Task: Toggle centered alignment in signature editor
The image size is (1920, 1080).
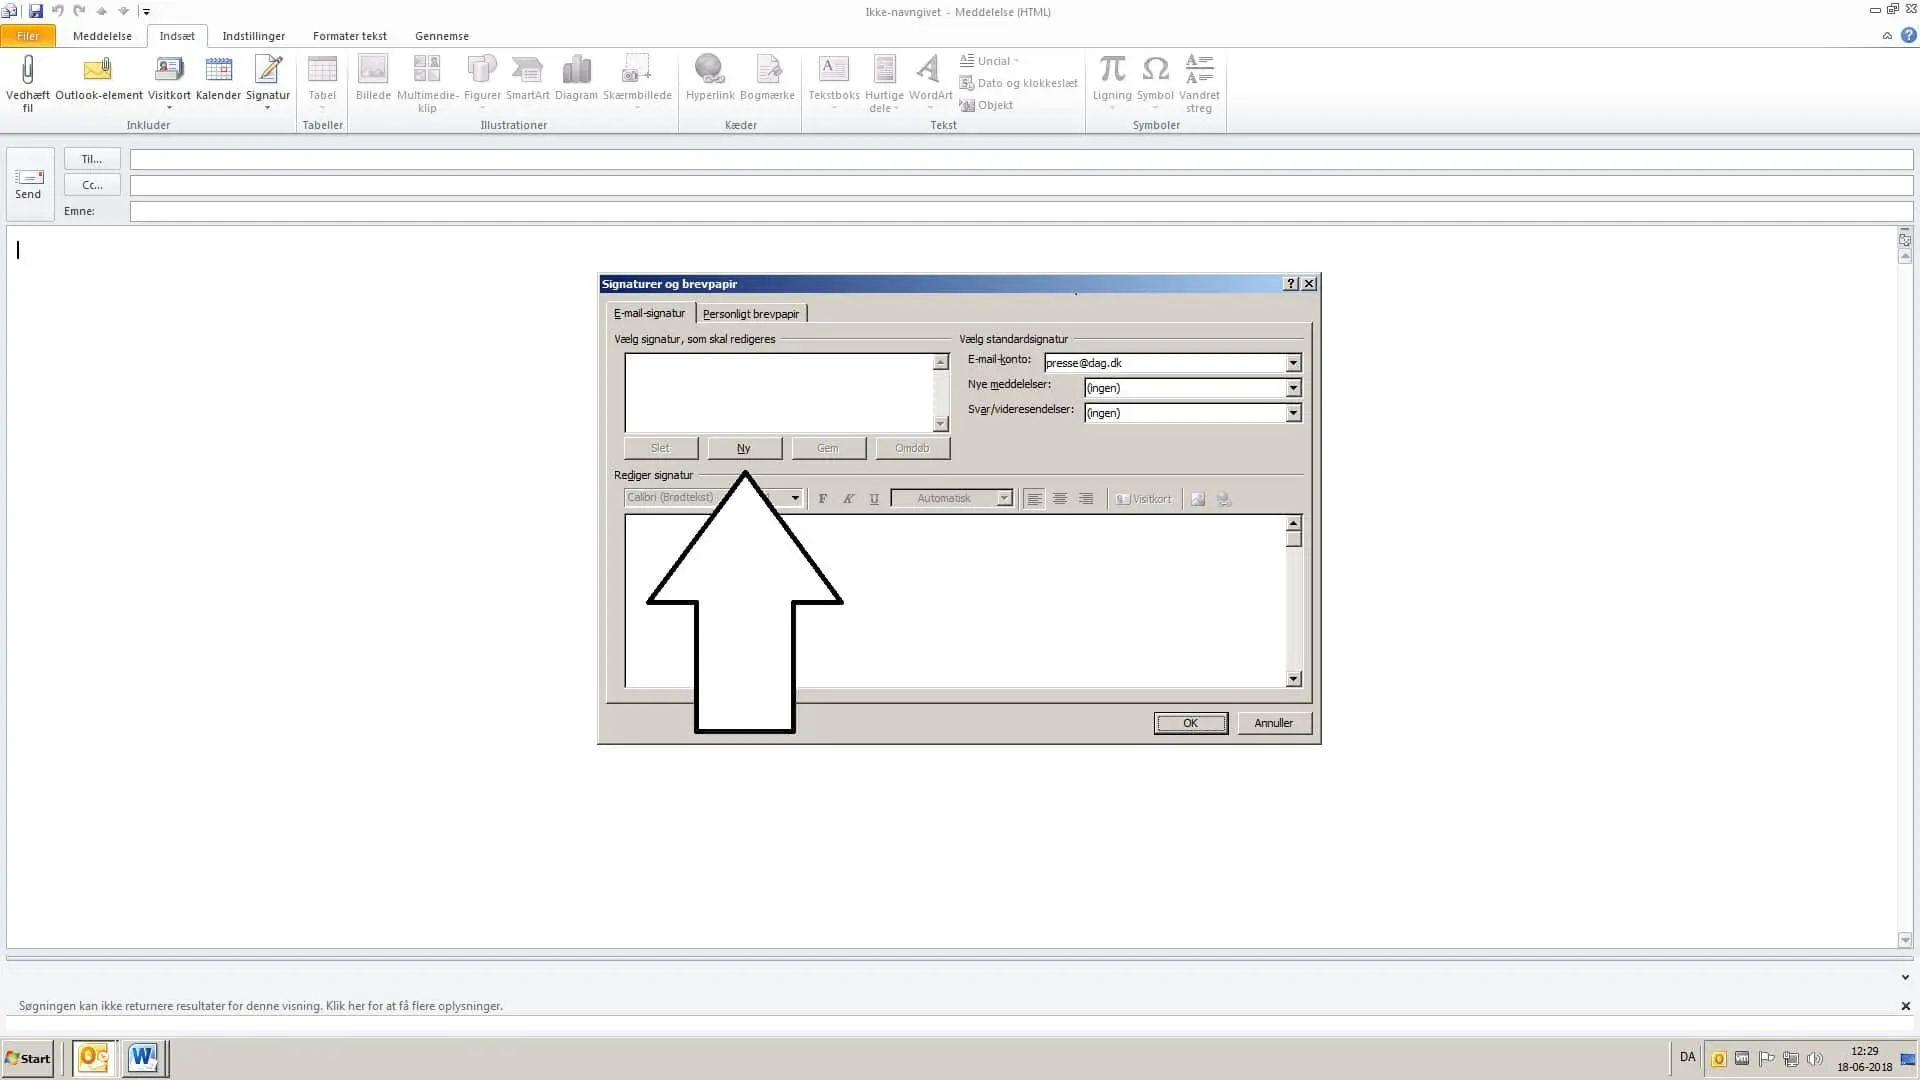Action: [x=1060, y=498]
